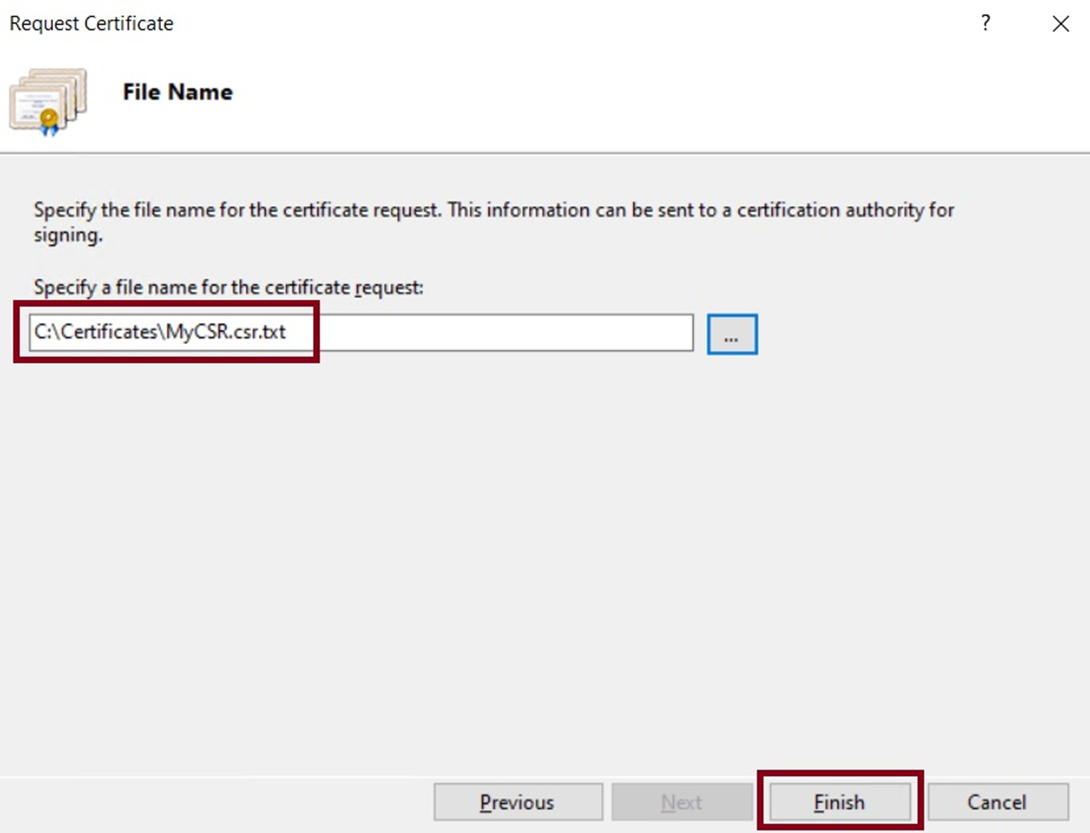Cancel the Request Certificate wizard
This screenshot has height=833, width=1090.
[x=996, y=802]
